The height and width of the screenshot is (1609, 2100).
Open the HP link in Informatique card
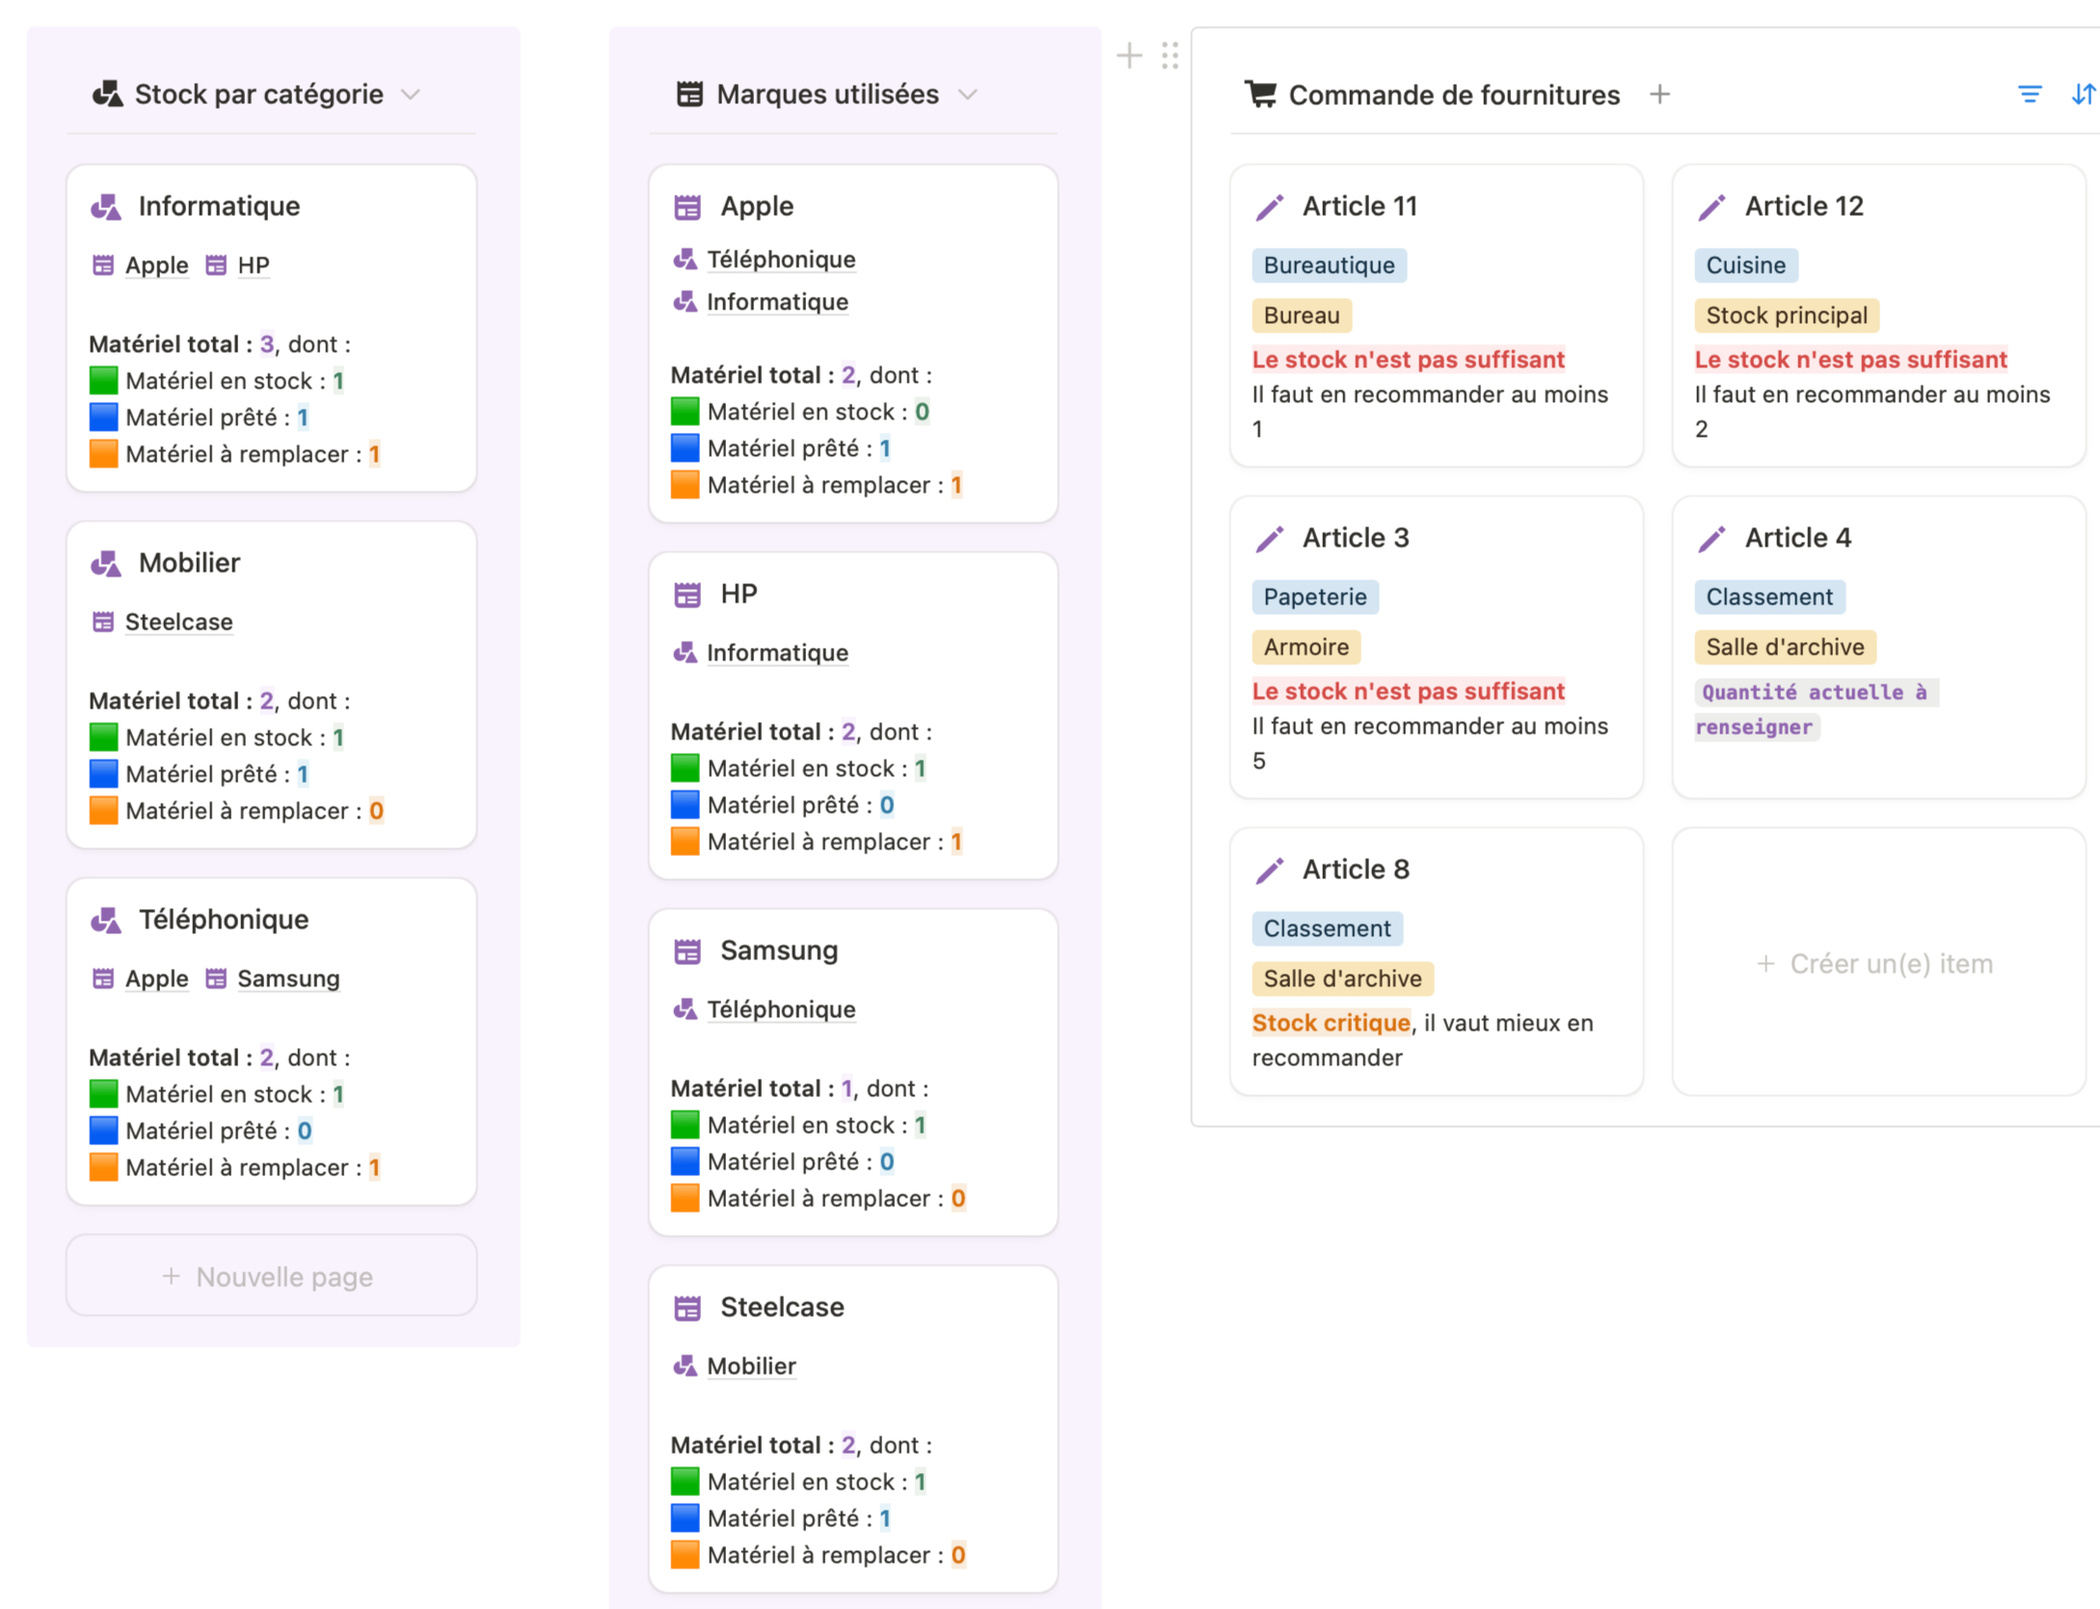tap(253, 265)
